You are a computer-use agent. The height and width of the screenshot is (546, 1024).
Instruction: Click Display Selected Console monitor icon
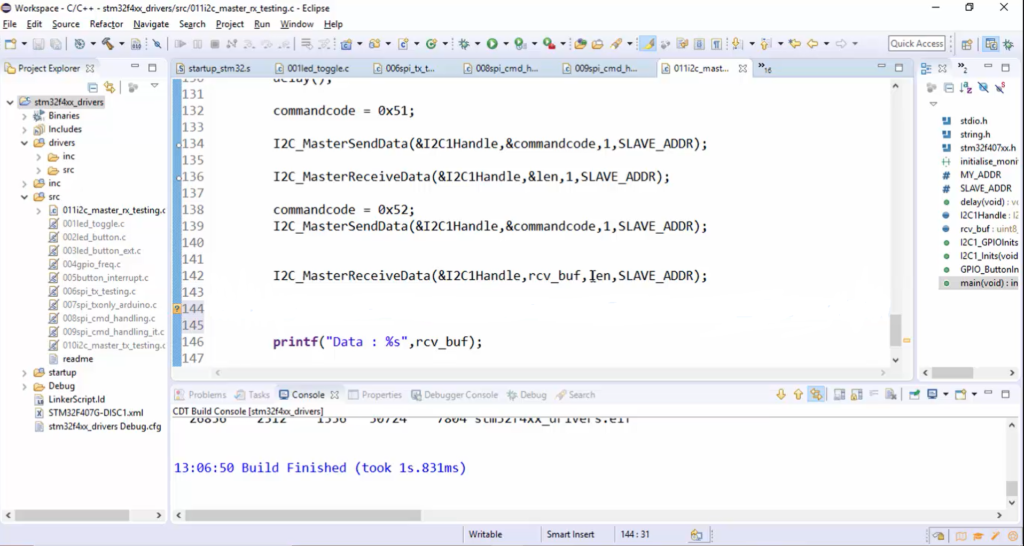coord(932,394)
